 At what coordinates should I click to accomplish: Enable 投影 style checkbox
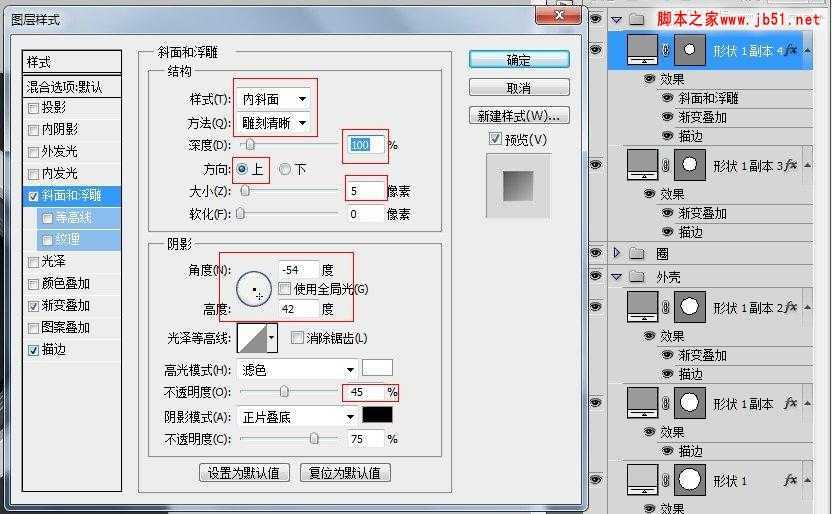(33, 108)
